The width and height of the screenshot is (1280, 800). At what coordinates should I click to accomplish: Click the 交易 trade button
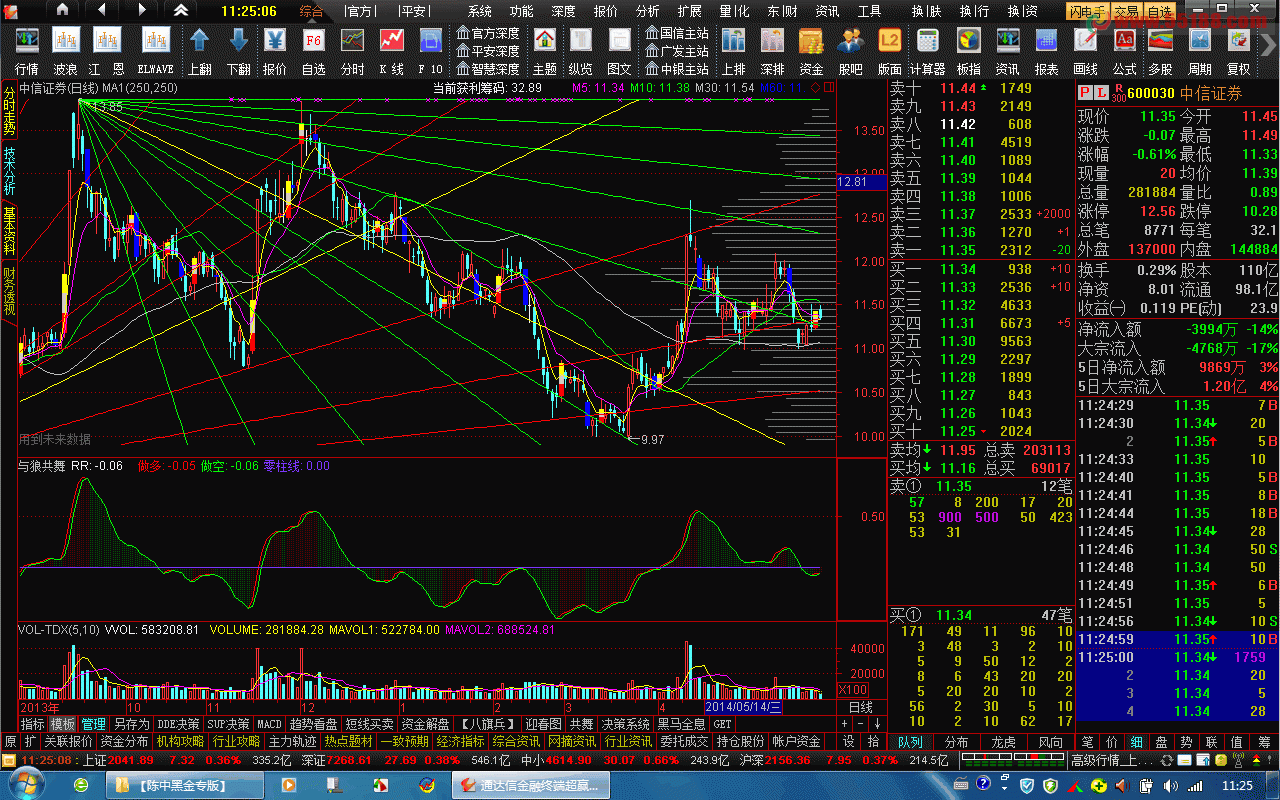(x=1127, y=11)
